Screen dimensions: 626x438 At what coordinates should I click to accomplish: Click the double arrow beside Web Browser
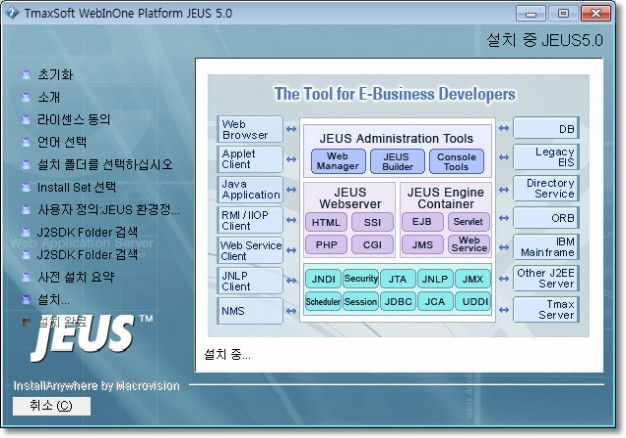tap(291, 129)
